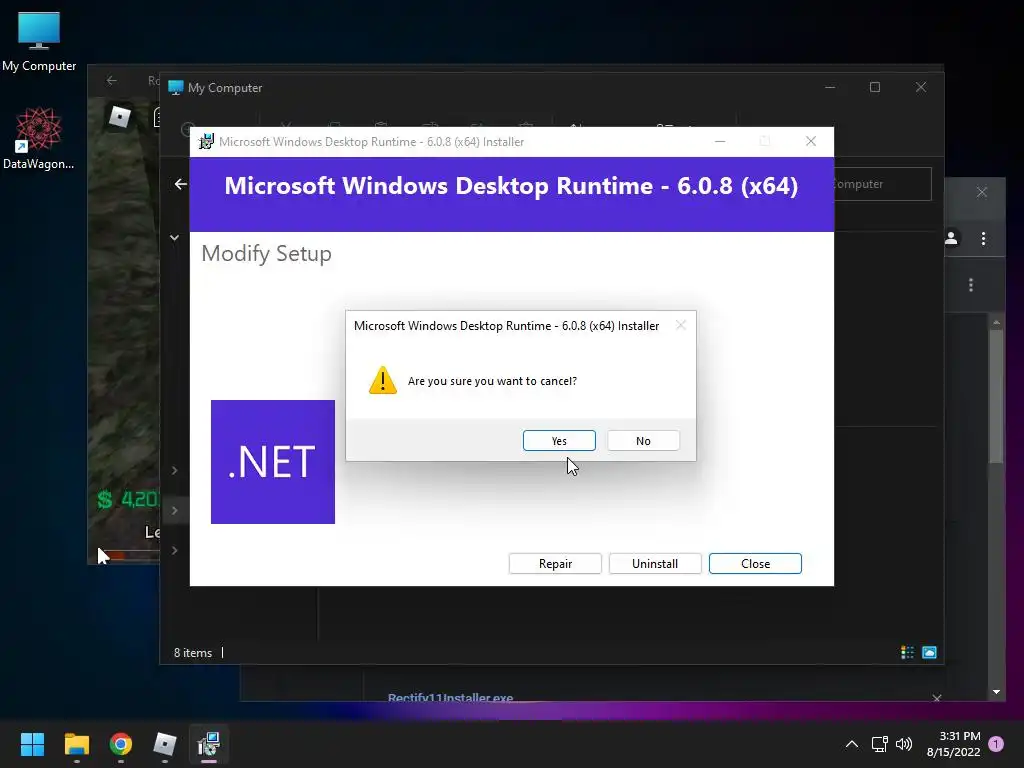Select My Computer desktop icon

click(39, 41)
